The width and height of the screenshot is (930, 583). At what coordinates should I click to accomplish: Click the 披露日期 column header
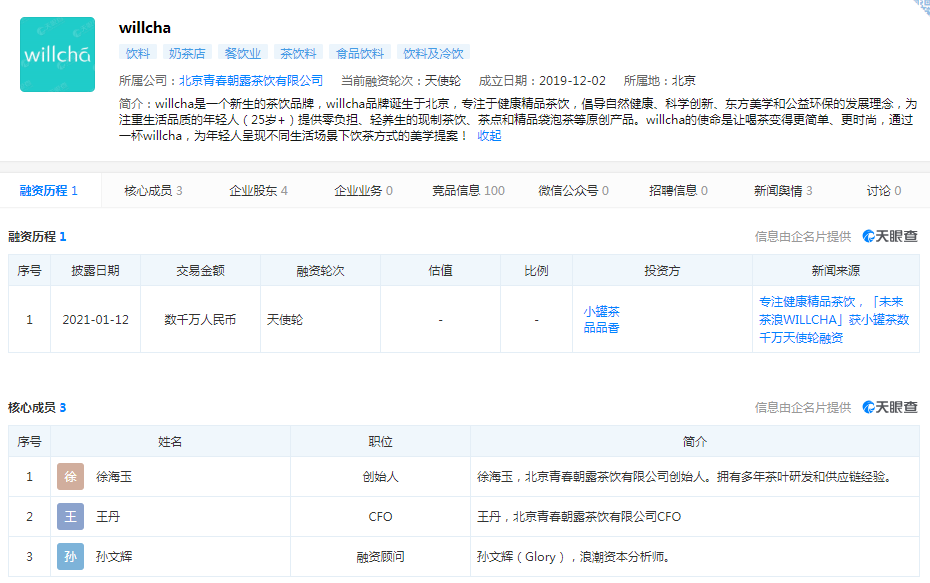(95, 270)
